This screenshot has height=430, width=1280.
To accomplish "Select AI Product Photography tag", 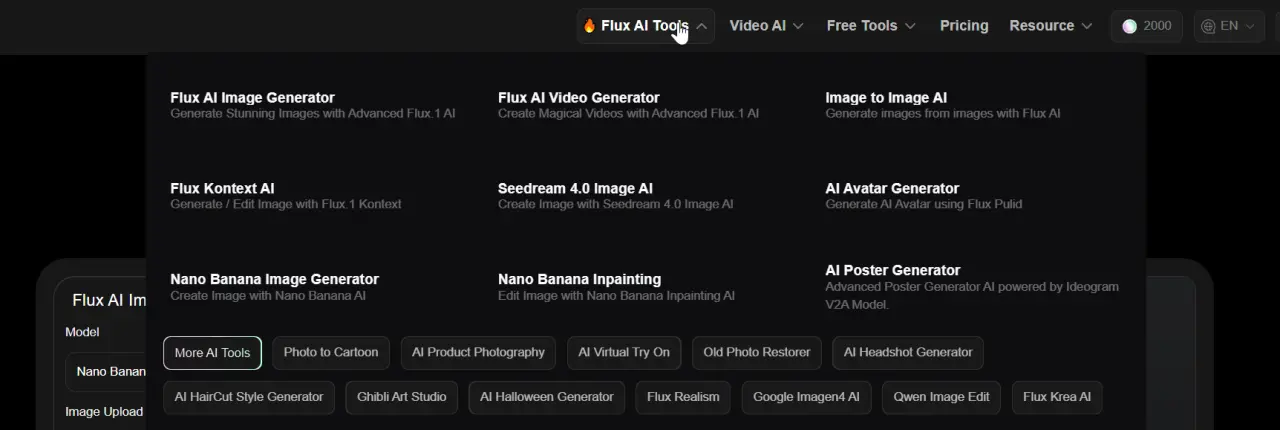I will point(478,353).
